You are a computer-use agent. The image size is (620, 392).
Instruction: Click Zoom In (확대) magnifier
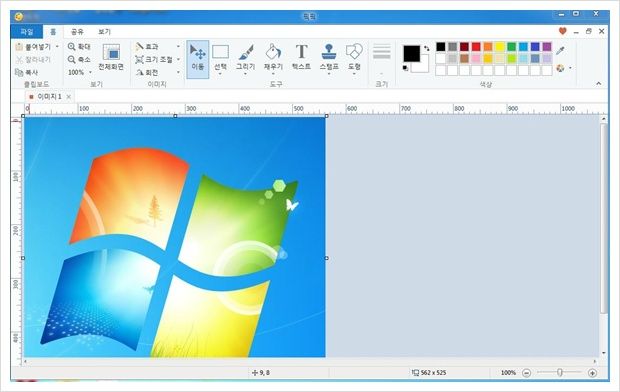72,47
